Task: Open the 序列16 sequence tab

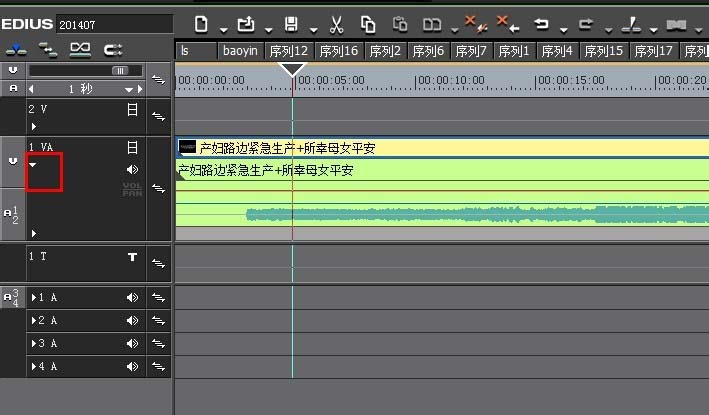Action: coord(339,51)
